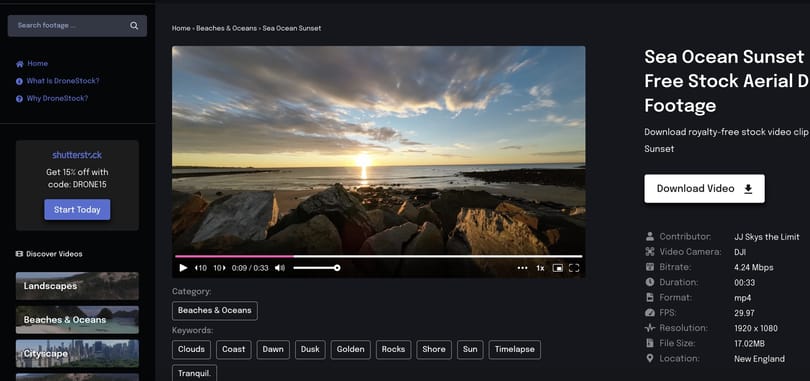
Task: Click the person icon beside Contributor
Action: (650, 237)
